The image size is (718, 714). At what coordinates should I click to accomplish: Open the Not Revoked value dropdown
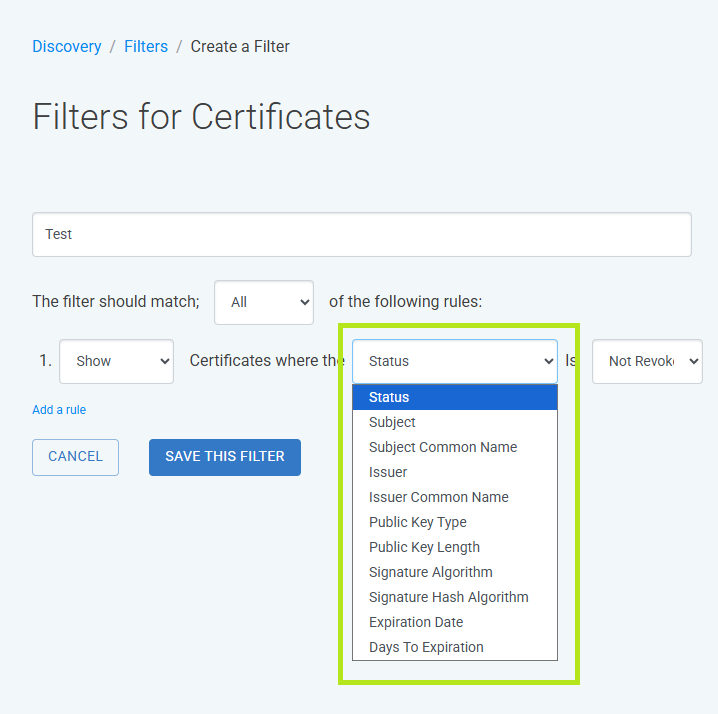point(647,361)
